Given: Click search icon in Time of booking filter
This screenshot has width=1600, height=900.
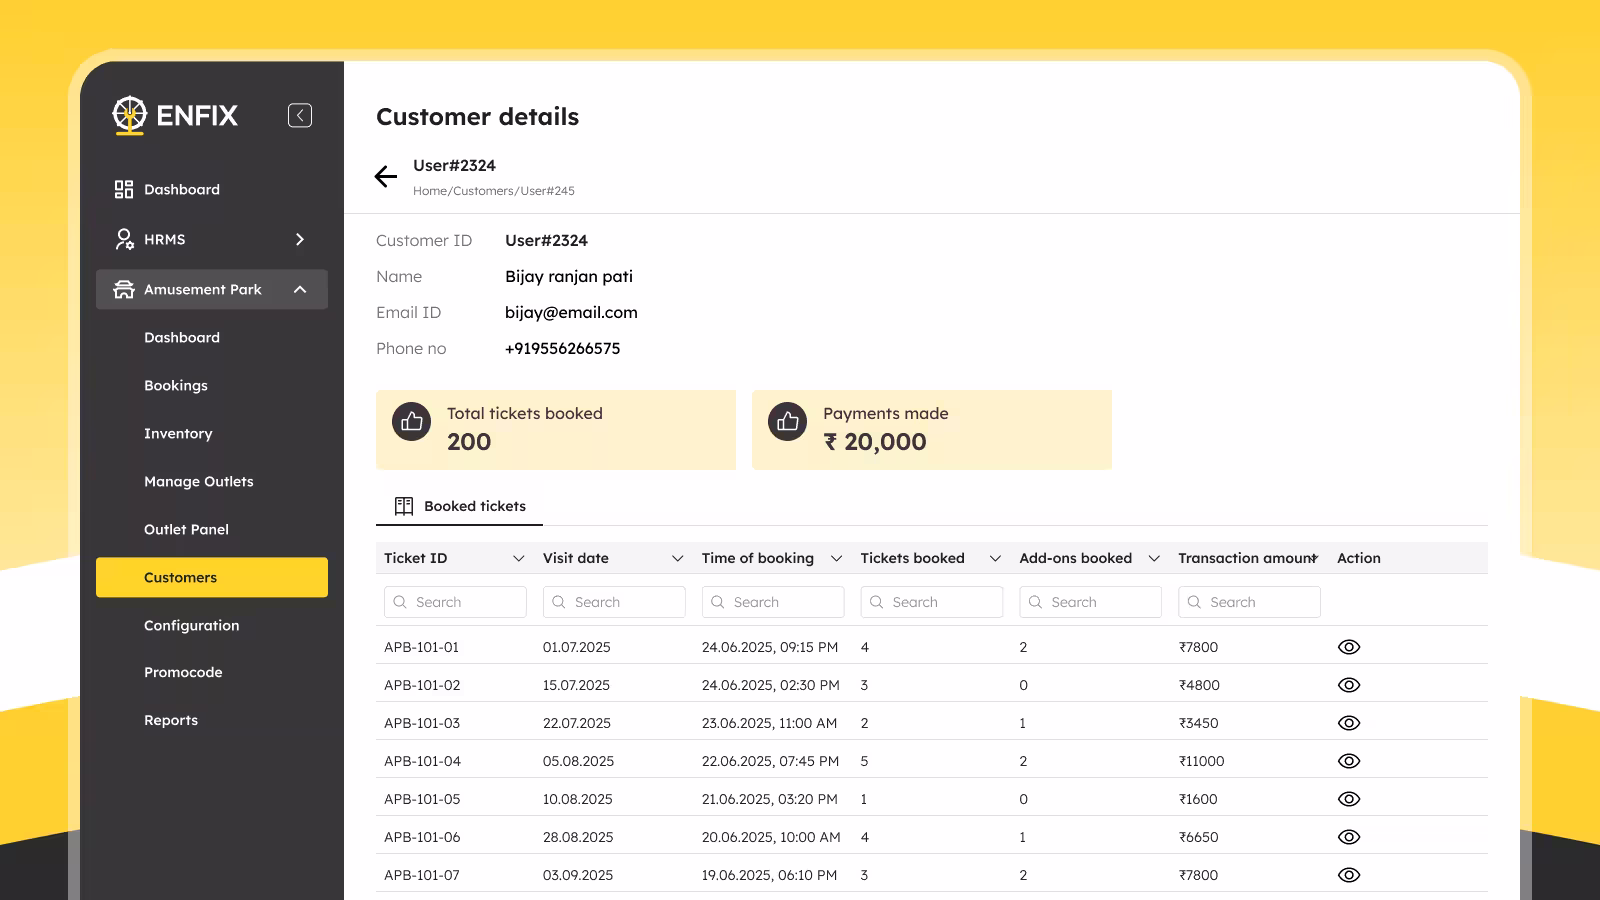Looking at the screenshot, I should (718, 602).
